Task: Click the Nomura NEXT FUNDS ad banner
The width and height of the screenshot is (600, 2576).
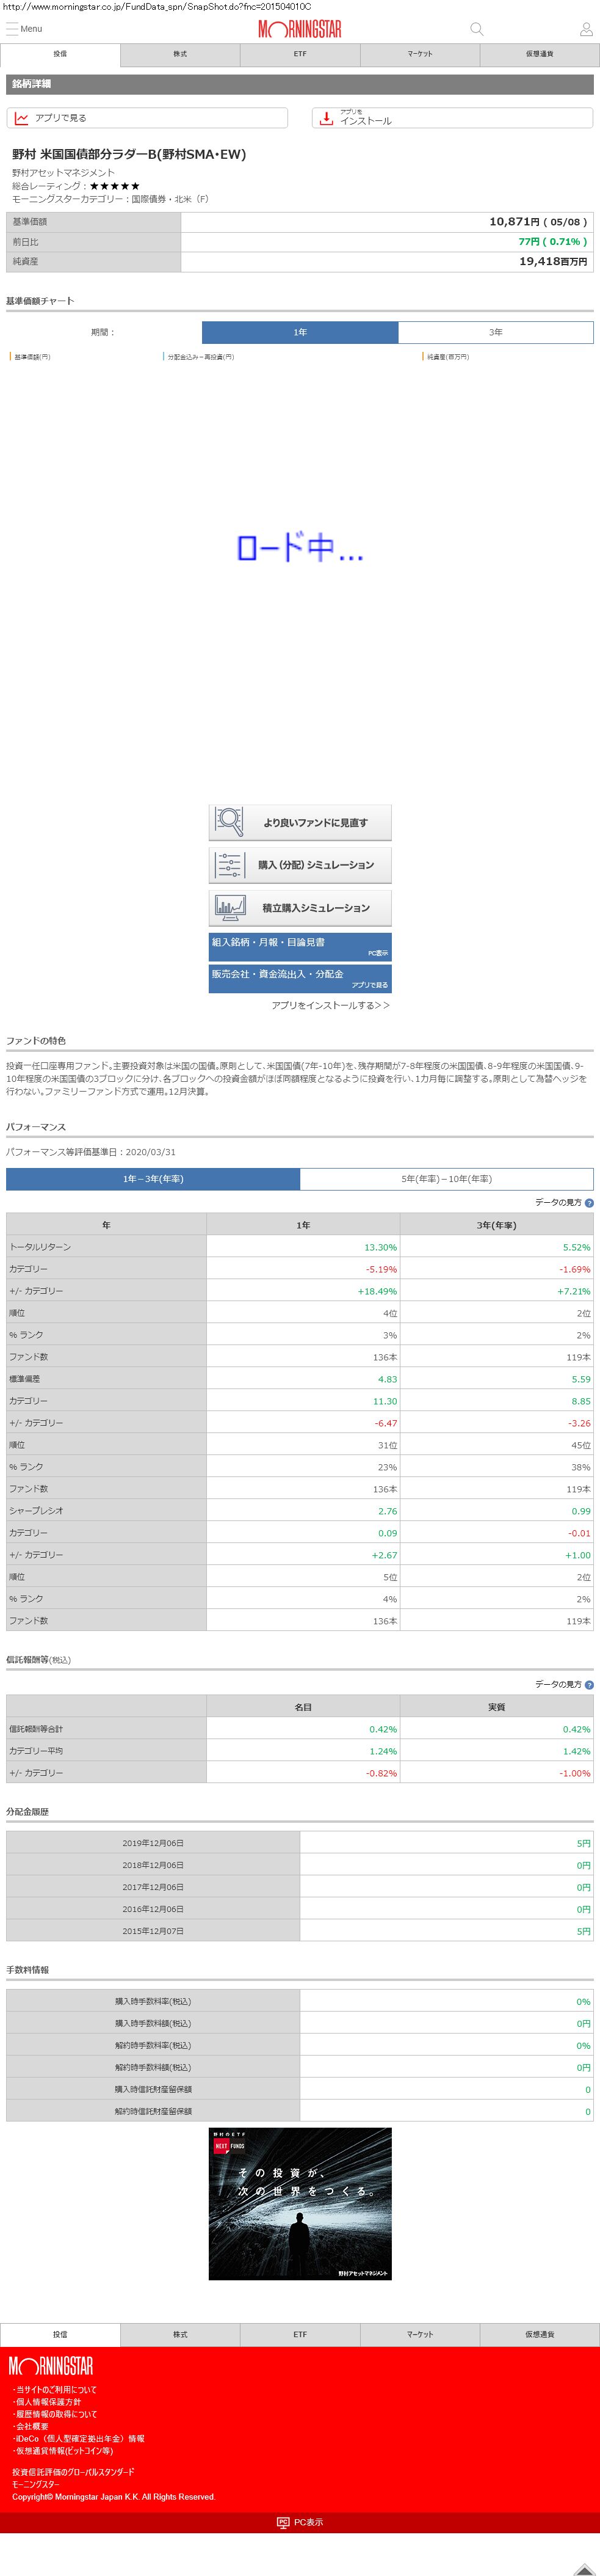Action: [300, 2205]
